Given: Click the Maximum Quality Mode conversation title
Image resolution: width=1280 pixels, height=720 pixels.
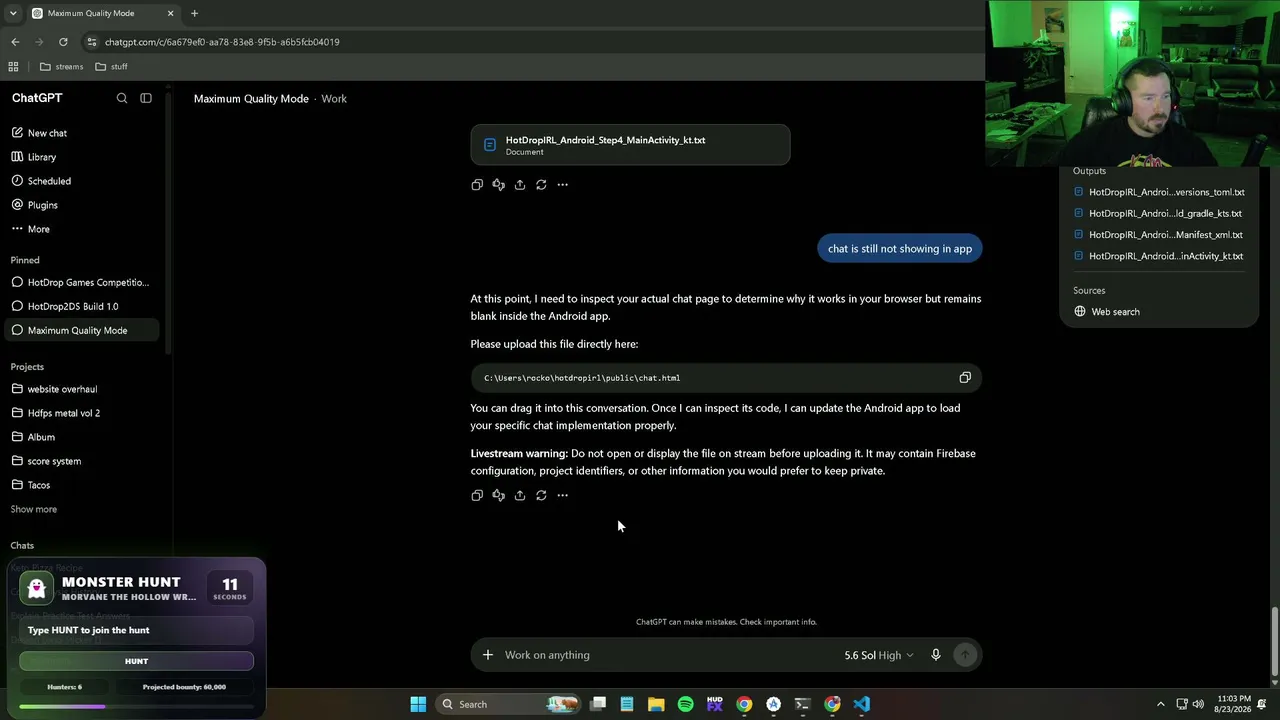Looking at the screenshot, I should (251, 99).
